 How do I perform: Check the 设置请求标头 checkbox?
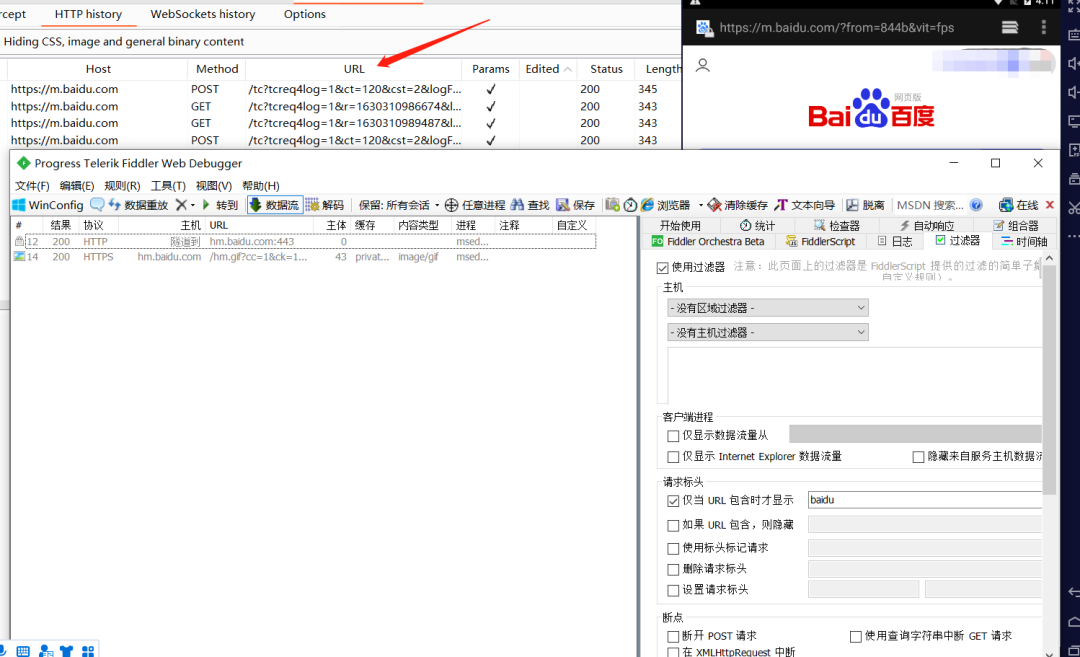673,590
